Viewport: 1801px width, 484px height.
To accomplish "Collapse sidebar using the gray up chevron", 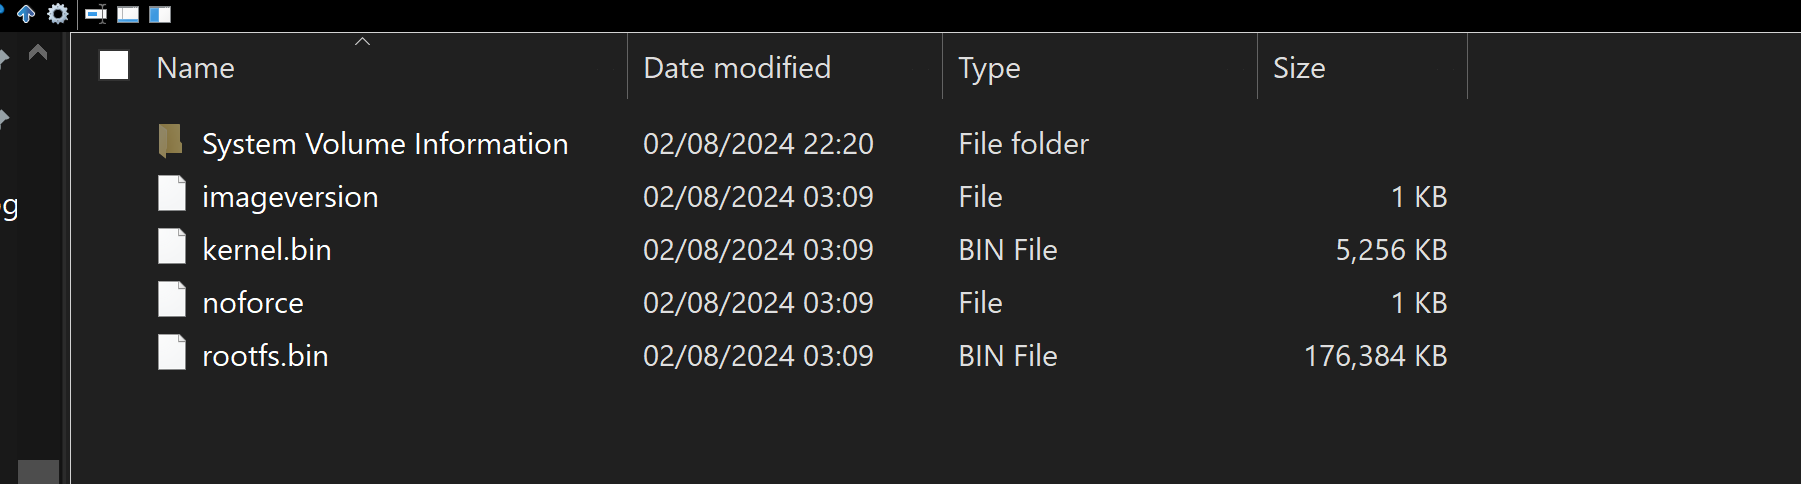I will click(38, 52).
